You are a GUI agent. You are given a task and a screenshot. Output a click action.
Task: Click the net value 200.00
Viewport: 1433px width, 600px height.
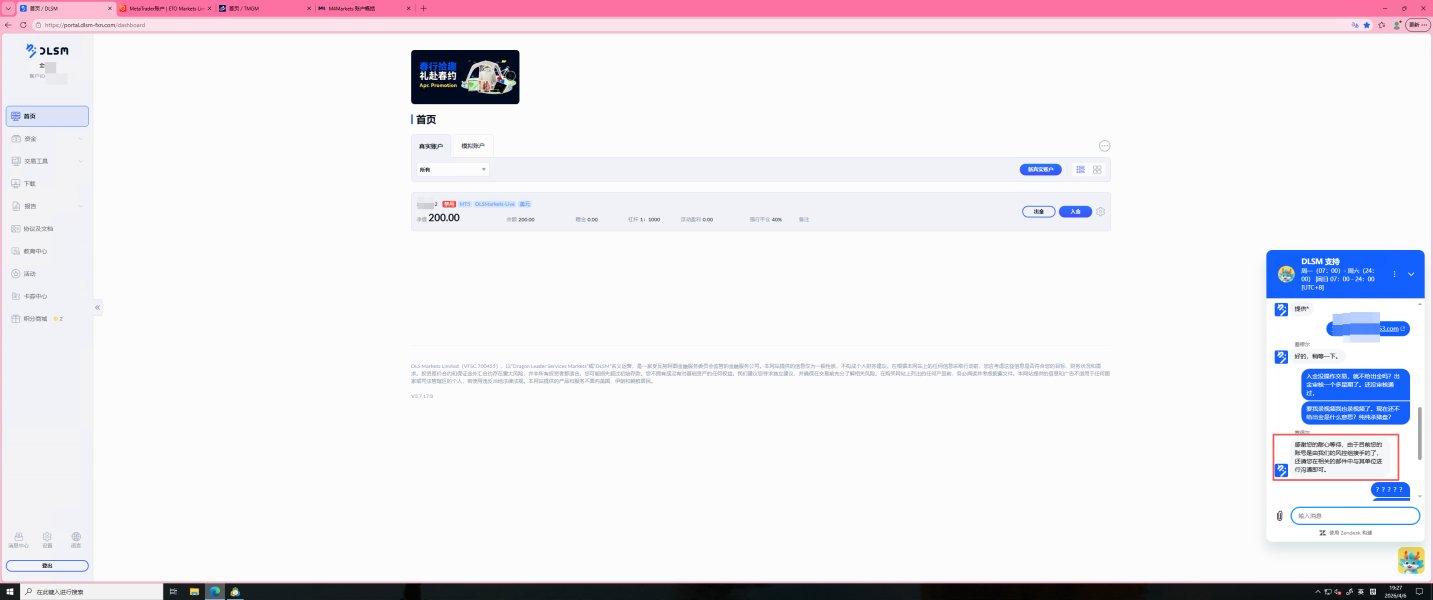444,217
